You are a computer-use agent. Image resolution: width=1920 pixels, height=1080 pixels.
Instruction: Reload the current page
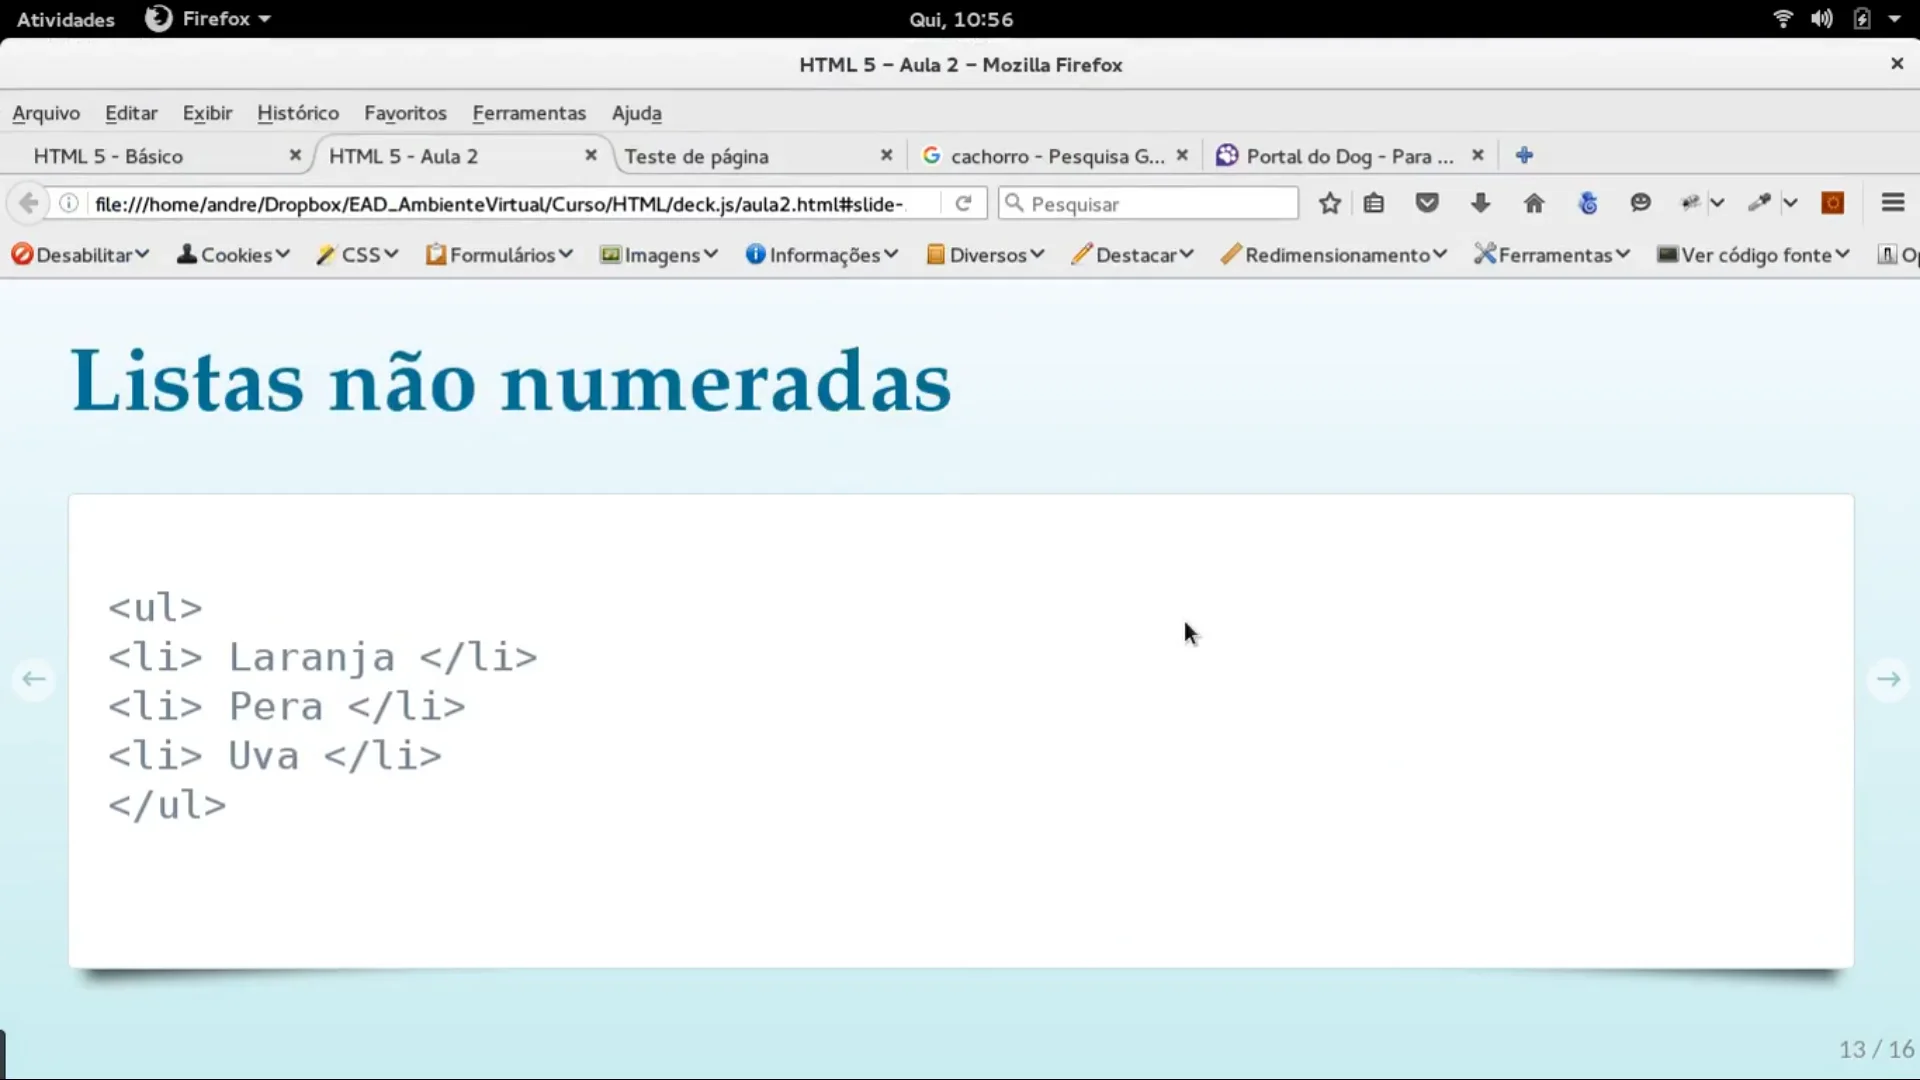click(x=963, y=203)
